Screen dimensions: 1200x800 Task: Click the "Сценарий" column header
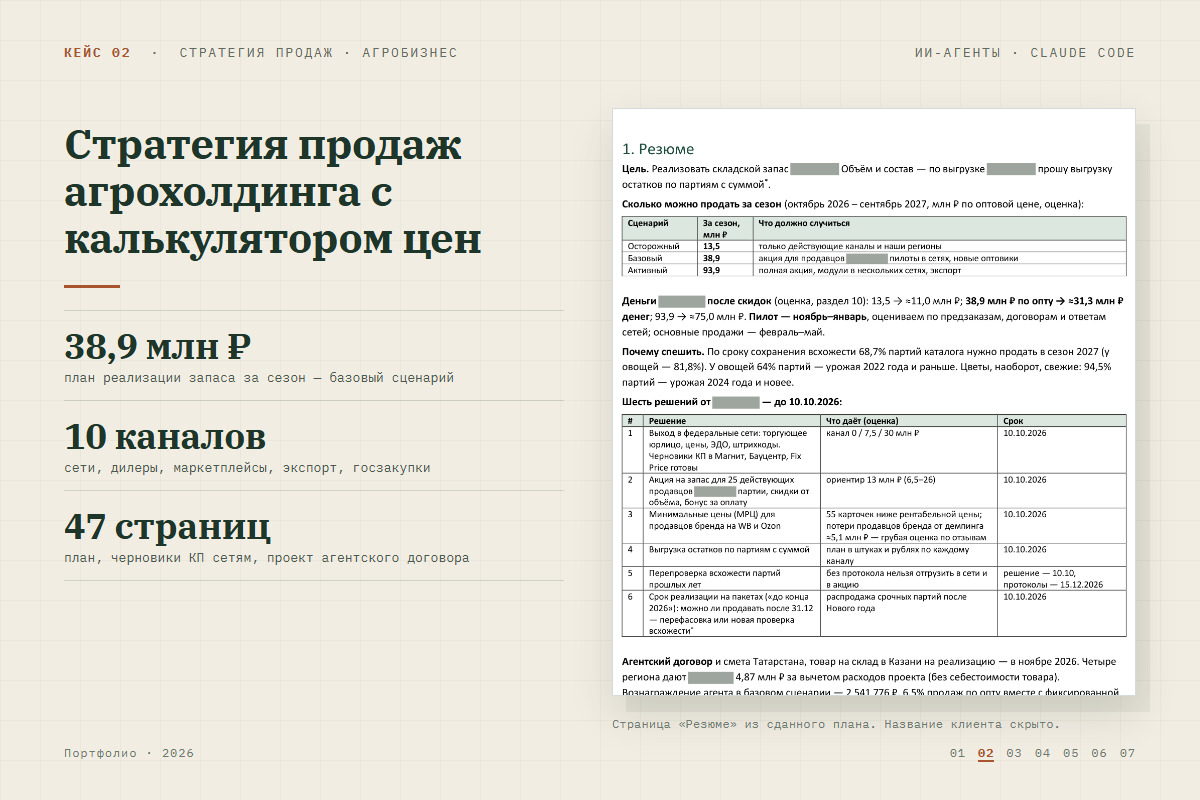(x=659, y=228)
